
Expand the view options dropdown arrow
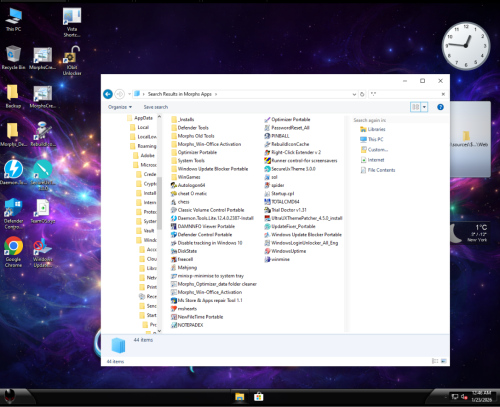pyautogui.click(x=424, y=107)
